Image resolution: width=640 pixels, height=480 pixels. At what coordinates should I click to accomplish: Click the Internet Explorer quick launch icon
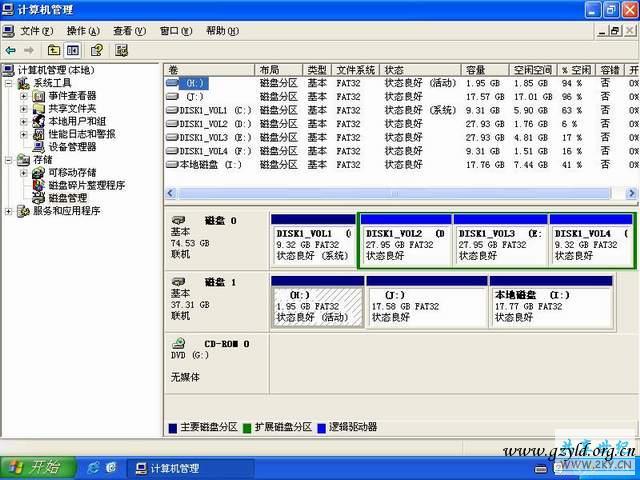pyautogui.click(x=93, y=468)
